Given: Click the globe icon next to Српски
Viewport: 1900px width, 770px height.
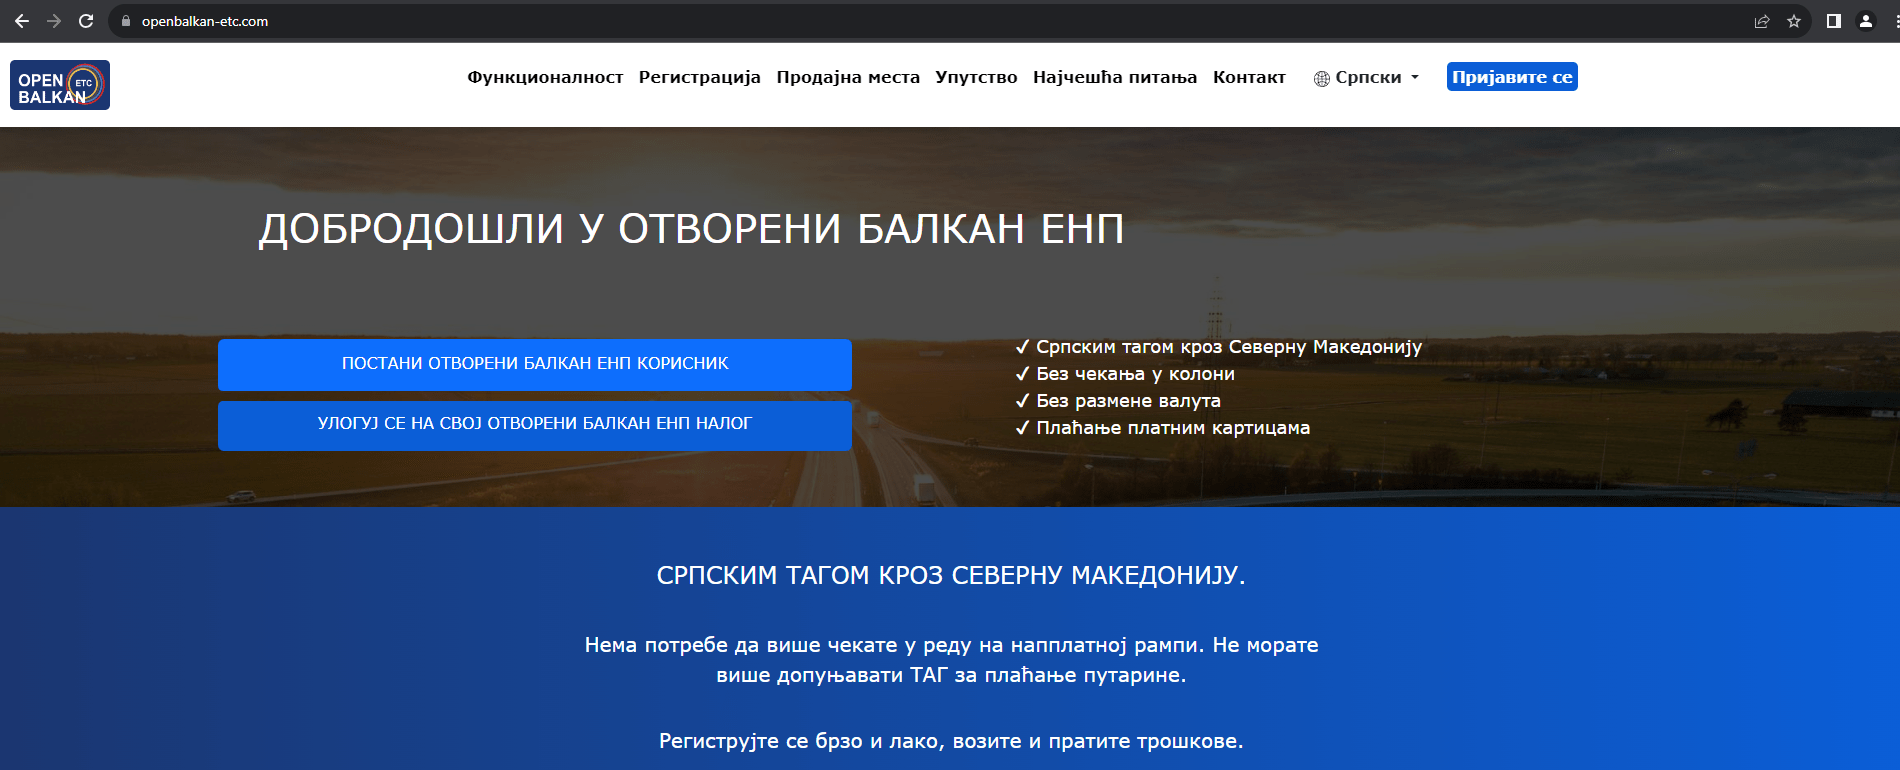Looking at the screenshot, I should pyautogui.click(x=1322, y=78).
